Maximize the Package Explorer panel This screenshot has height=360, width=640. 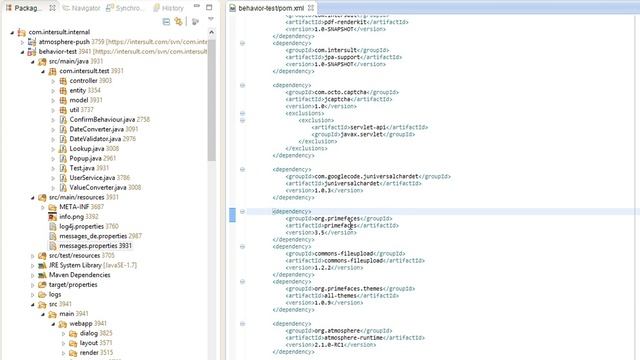tap(209, 7)
